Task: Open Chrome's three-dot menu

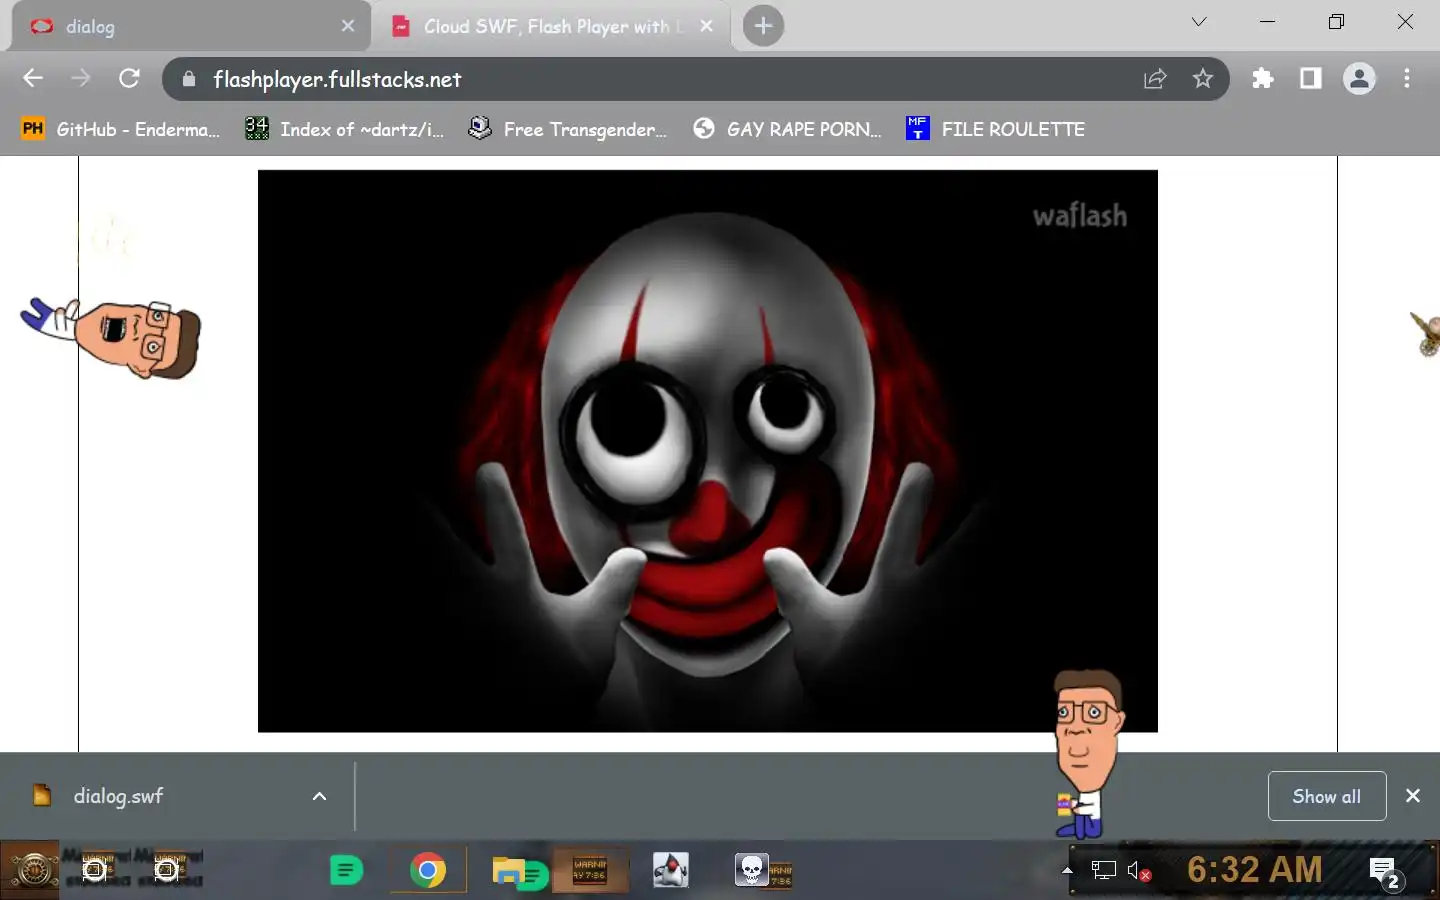Action: [x=1407, y=79]
